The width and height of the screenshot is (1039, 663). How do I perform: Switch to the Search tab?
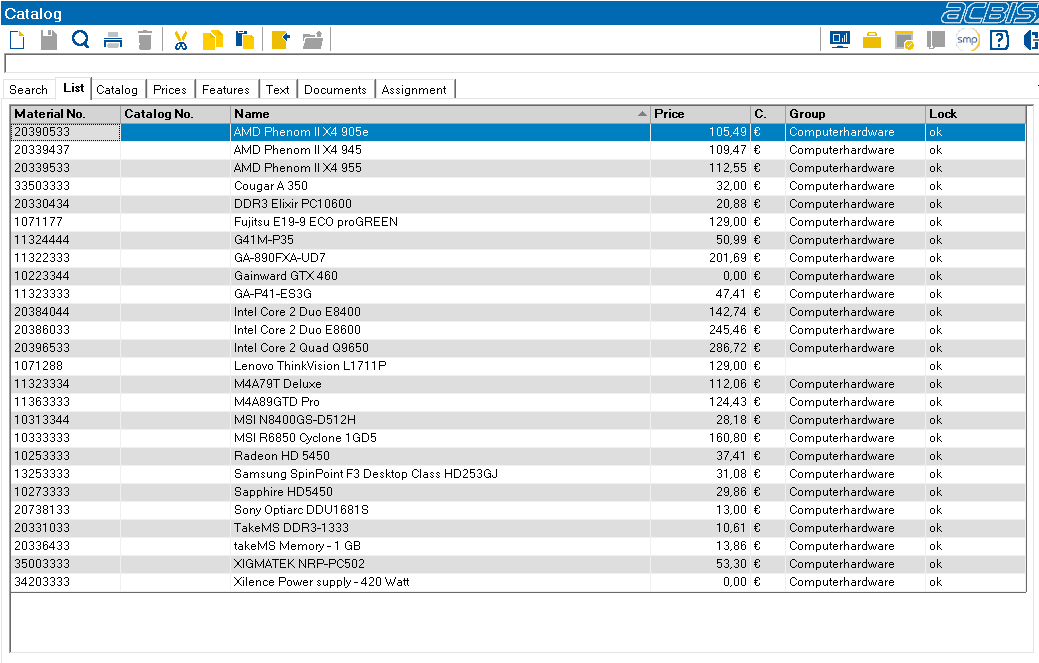pyautogui.click(x=28, y=89)
